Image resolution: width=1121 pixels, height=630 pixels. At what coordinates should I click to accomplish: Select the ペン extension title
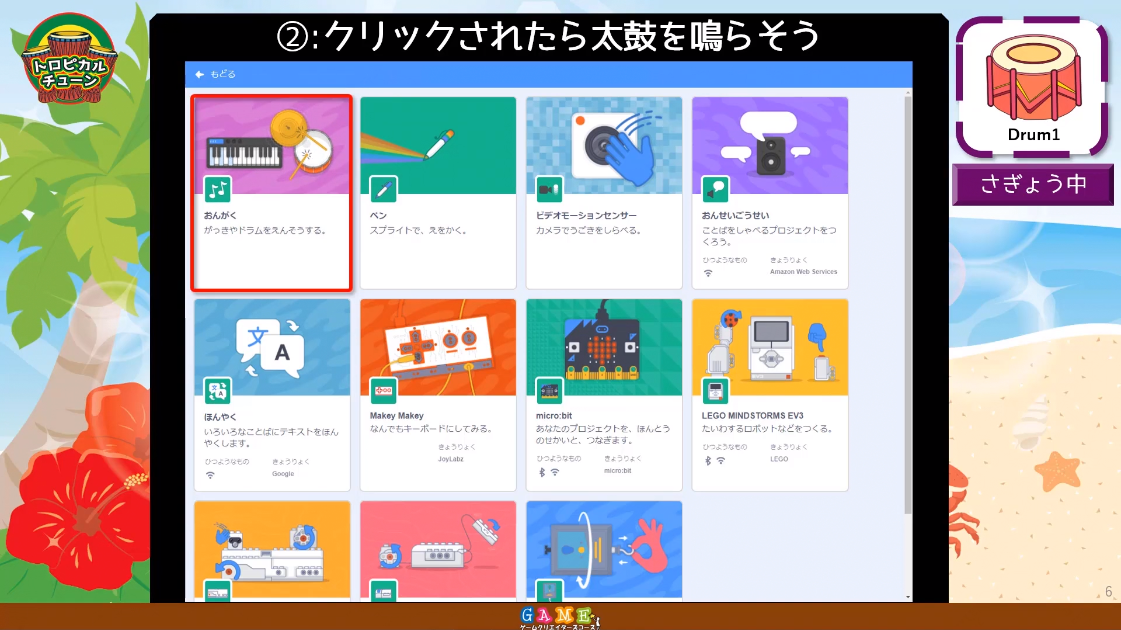[378, 215]
